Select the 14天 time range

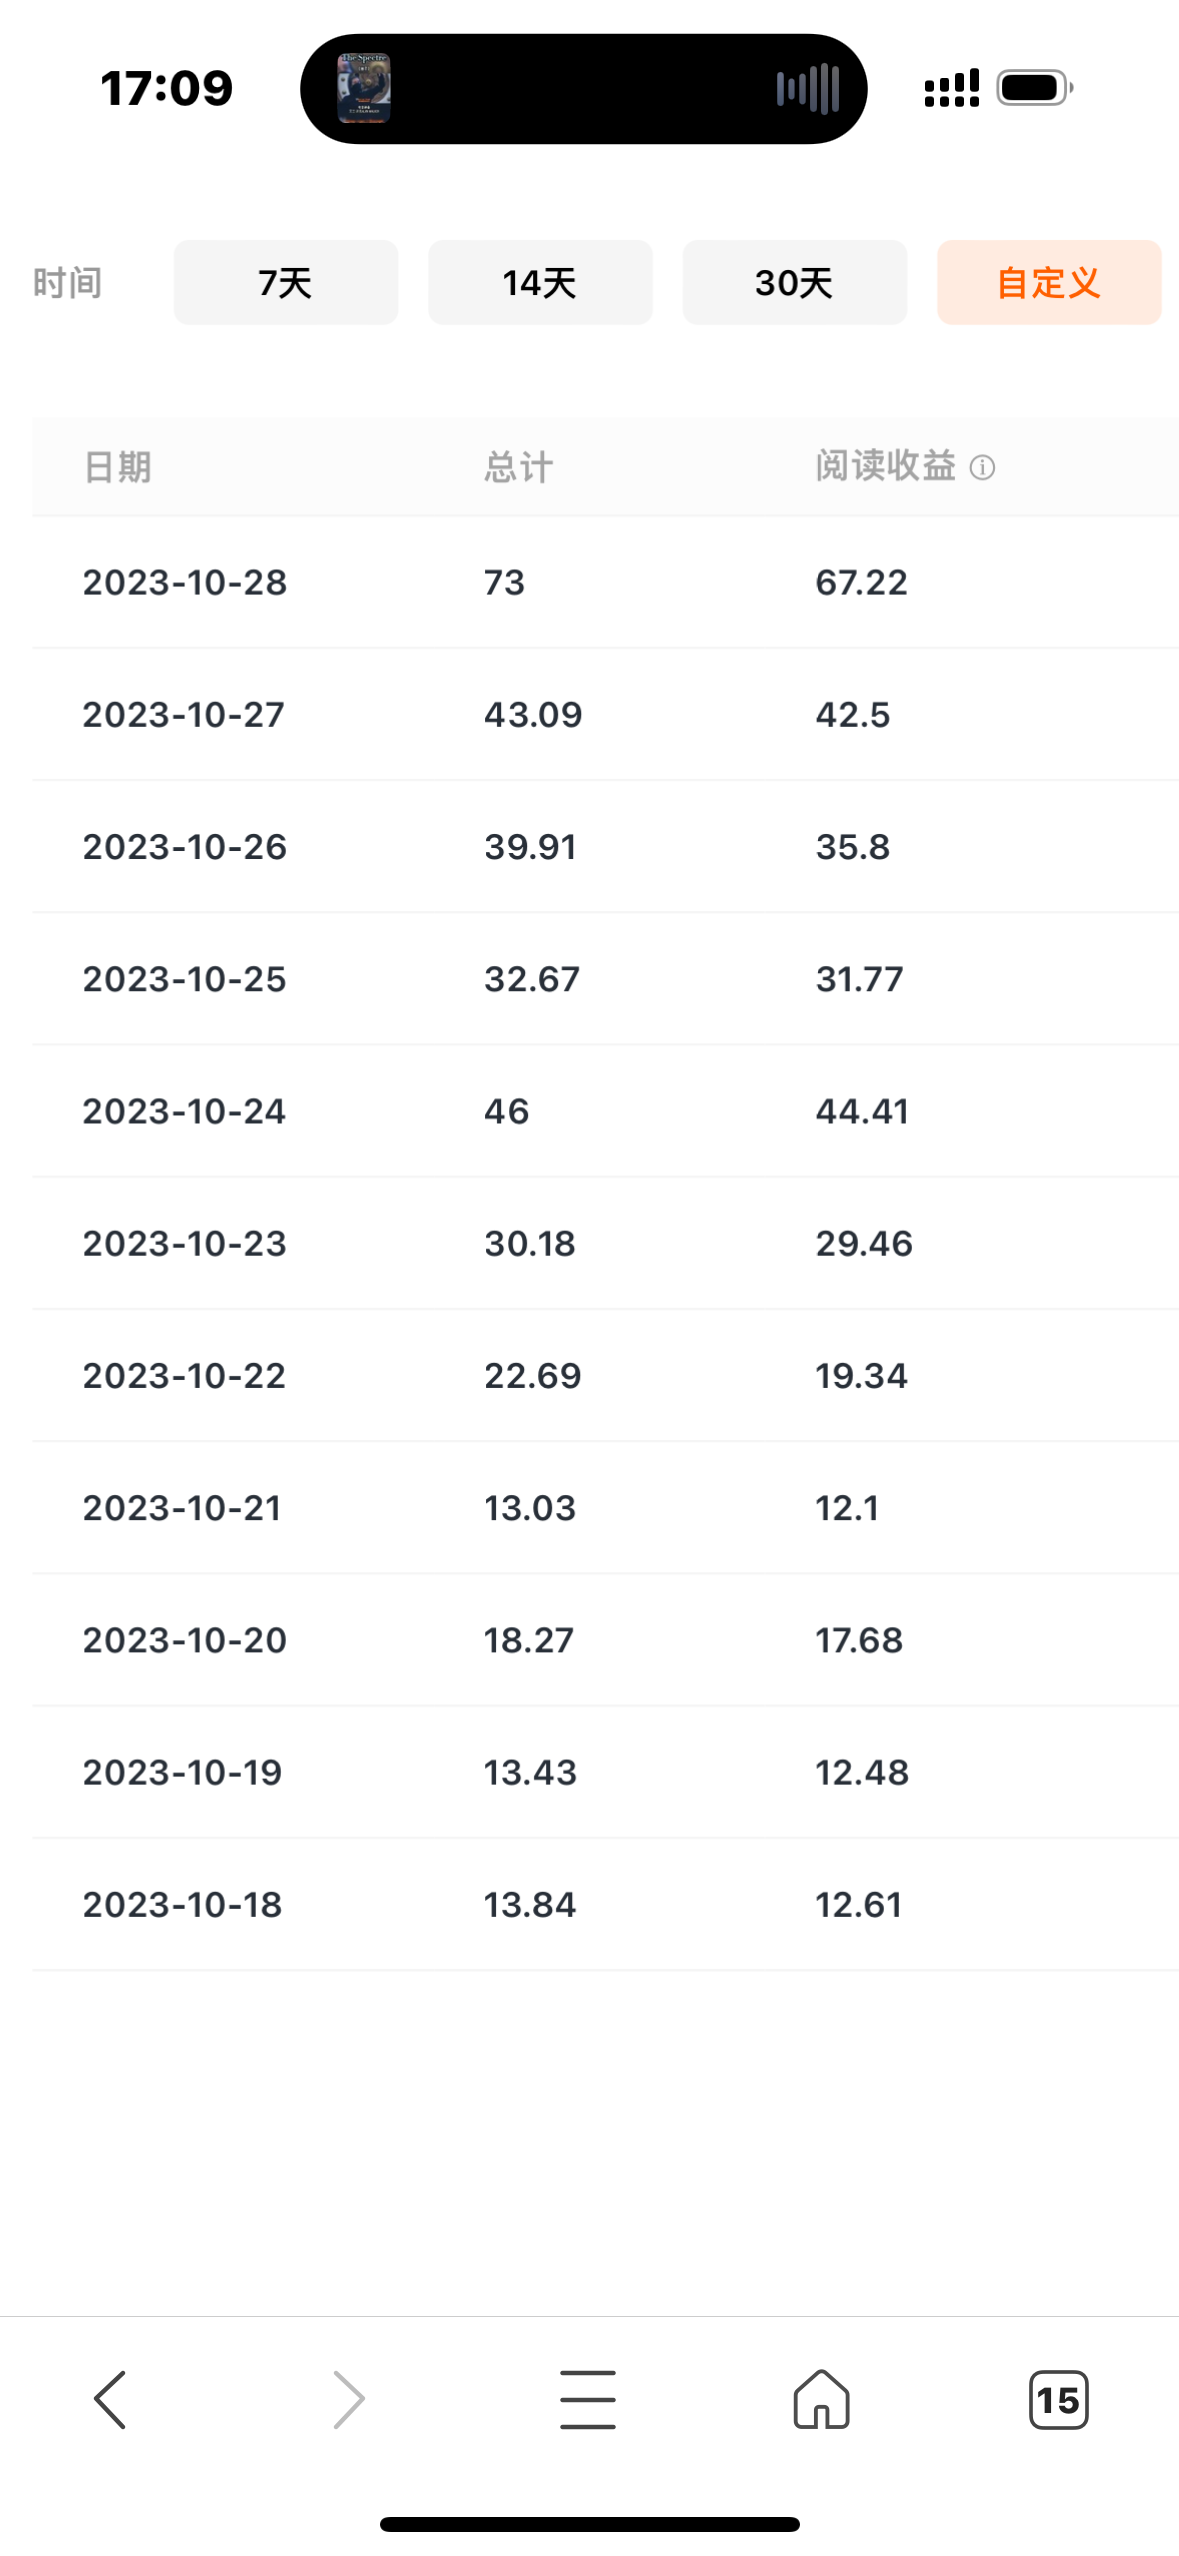pos(540,282)
